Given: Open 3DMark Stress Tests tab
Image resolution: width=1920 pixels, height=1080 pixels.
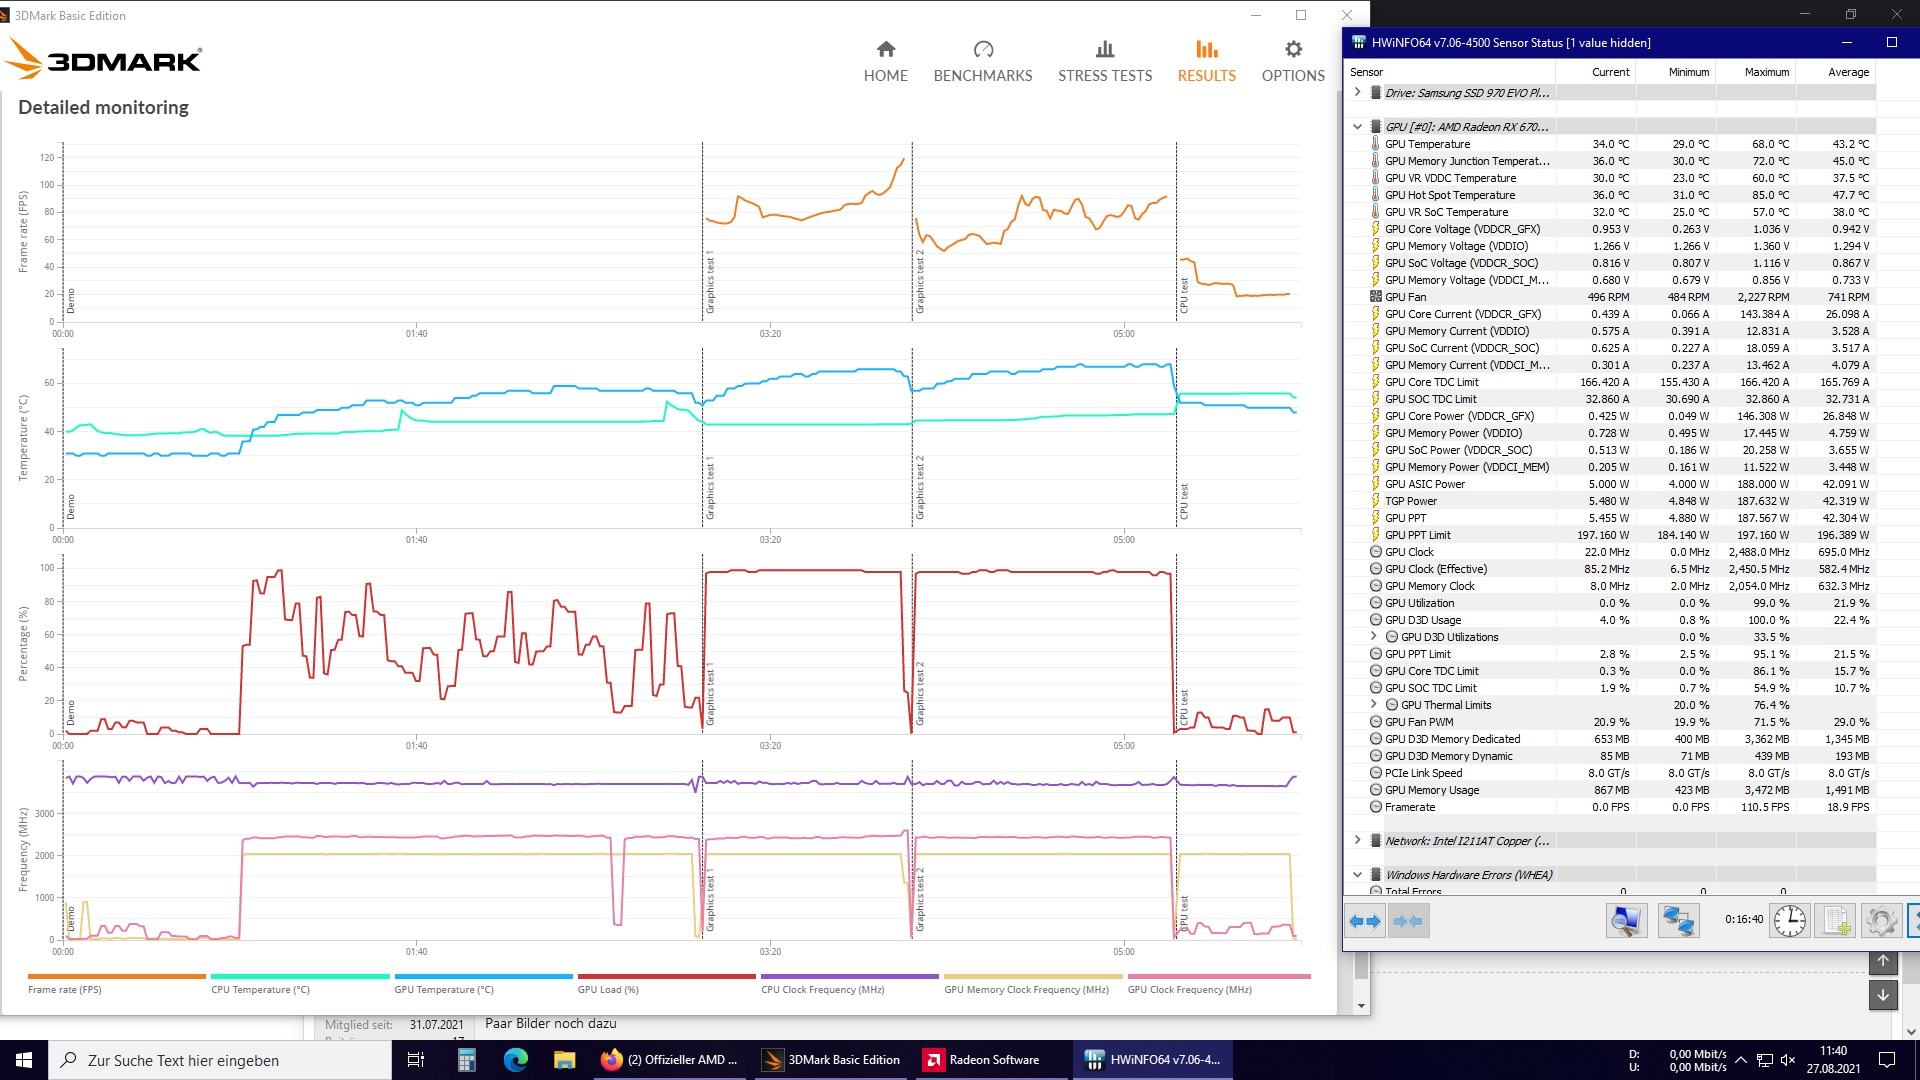Looking at the screenshot, I should pos(1104,61).
